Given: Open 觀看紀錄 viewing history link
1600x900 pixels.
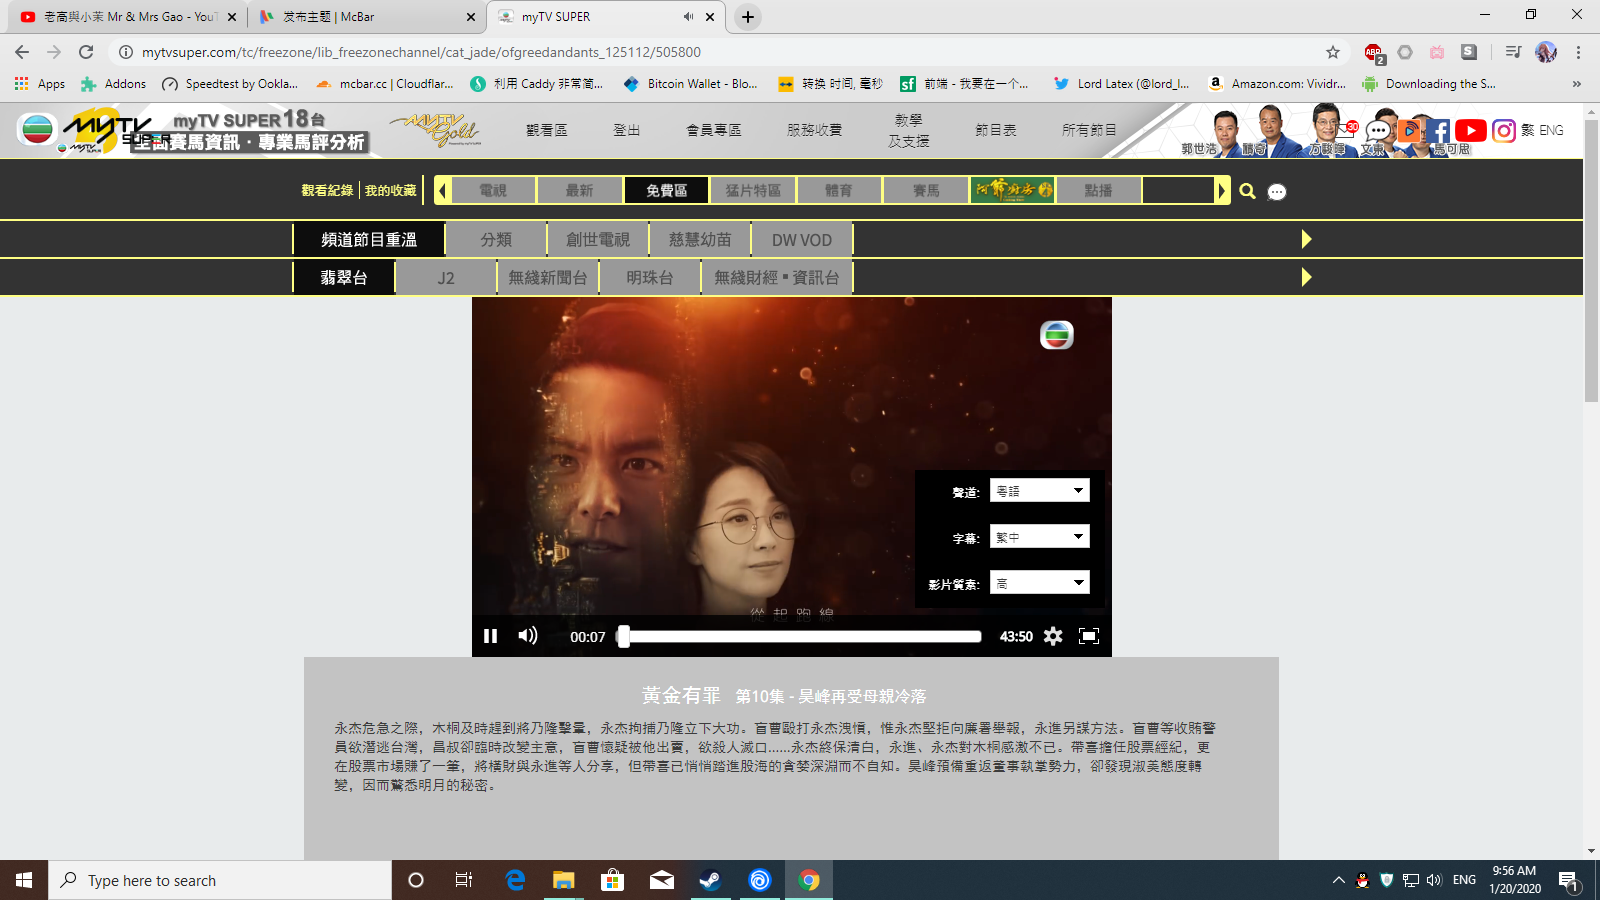Looking at the screenshot, I should [327, 190].
